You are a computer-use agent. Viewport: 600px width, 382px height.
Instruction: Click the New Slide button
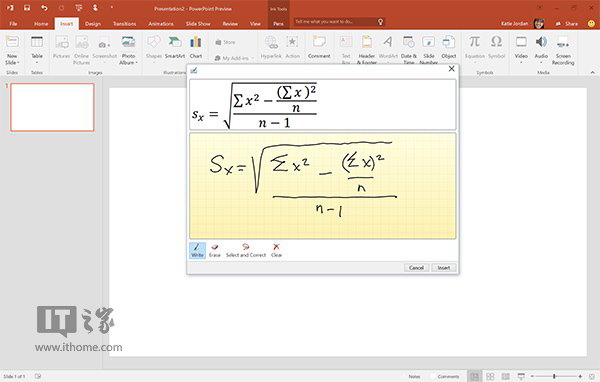(x=12, y=50)
